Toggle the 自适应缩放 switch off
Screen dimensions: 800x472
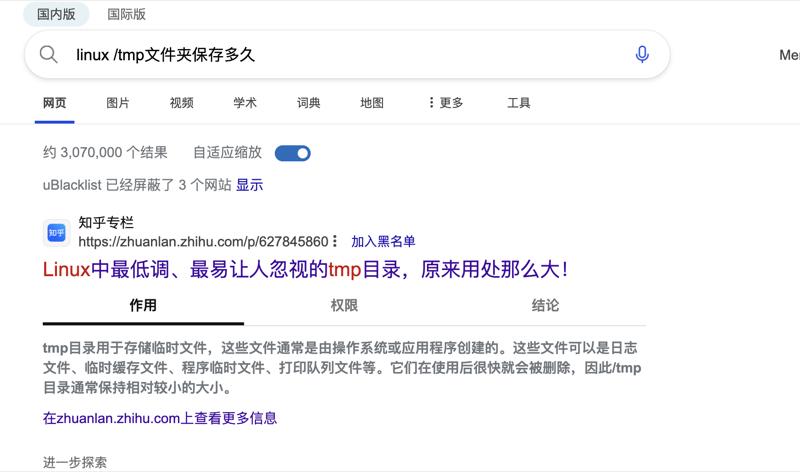click(292, 153)
